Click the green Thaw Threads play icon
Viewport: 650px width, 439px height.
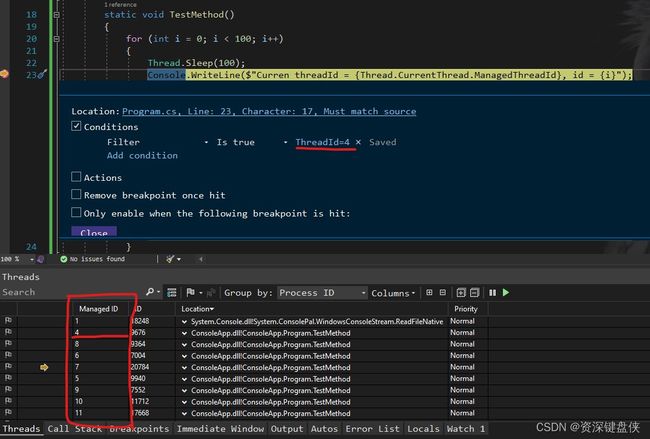[506, 293]
